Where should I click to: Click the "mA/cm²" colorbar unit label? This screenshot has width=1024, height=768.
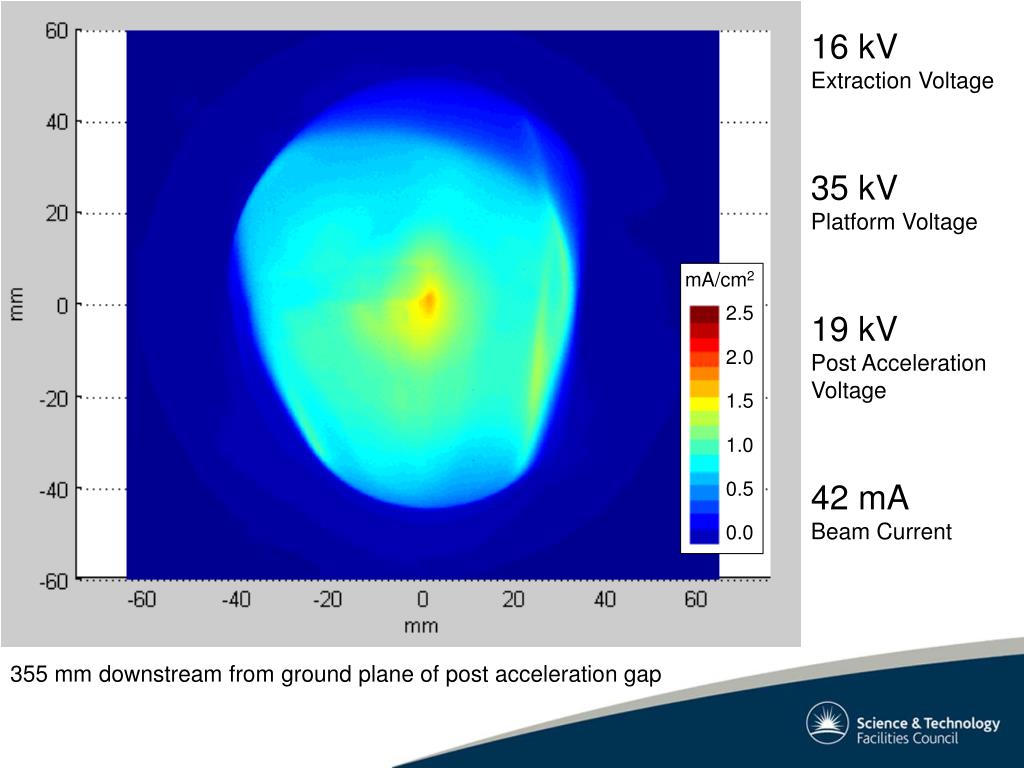(x=719, y=280)
